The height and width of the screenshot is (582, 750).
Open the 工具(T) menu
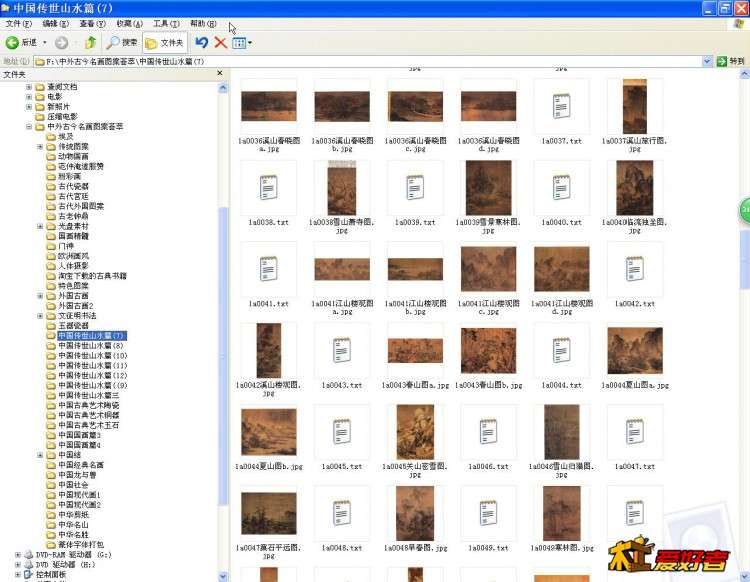[166, 23]
